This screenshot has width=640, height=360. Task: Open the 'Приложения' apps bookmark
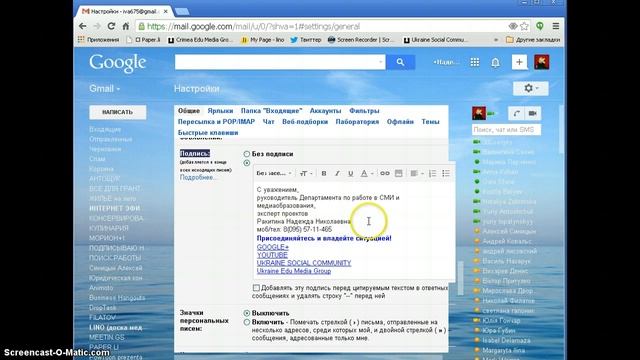pyautogui.click(x=98, y=40)
